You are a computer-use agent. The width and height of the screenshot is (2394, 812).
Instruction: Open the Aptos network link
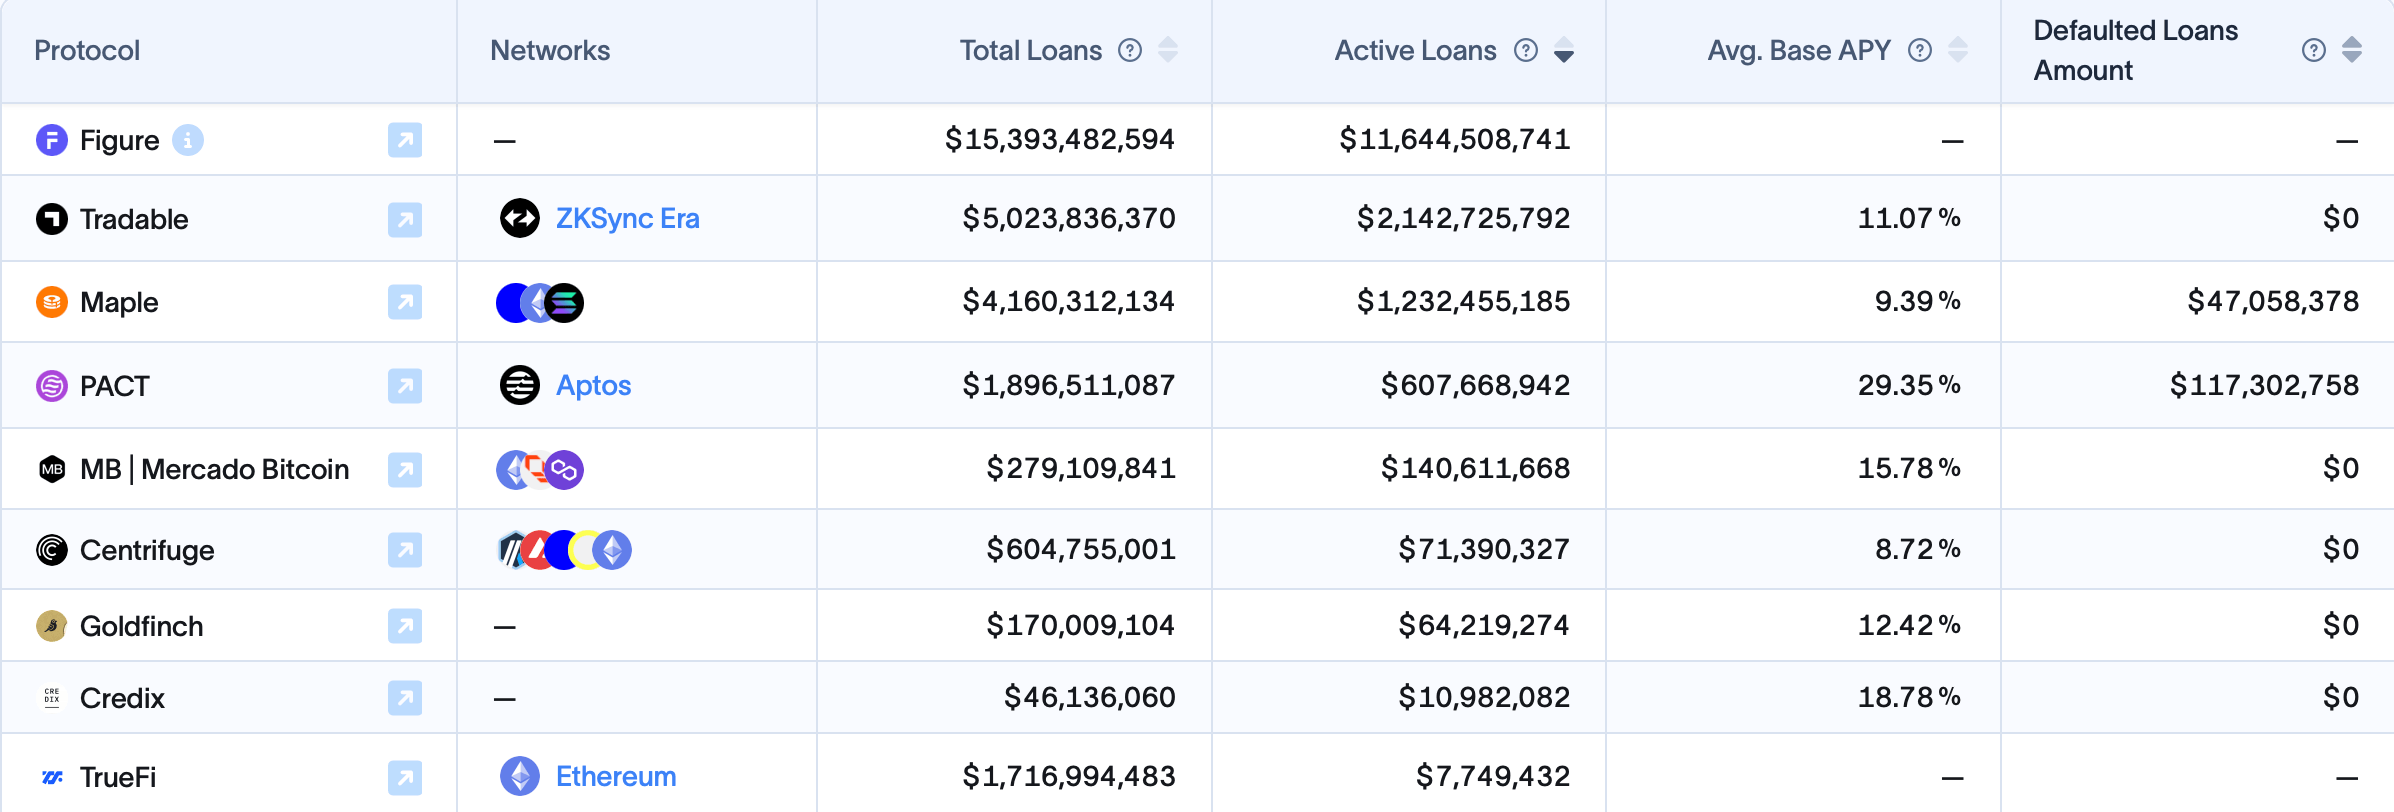pyautogui.click(x=593, y=385)
